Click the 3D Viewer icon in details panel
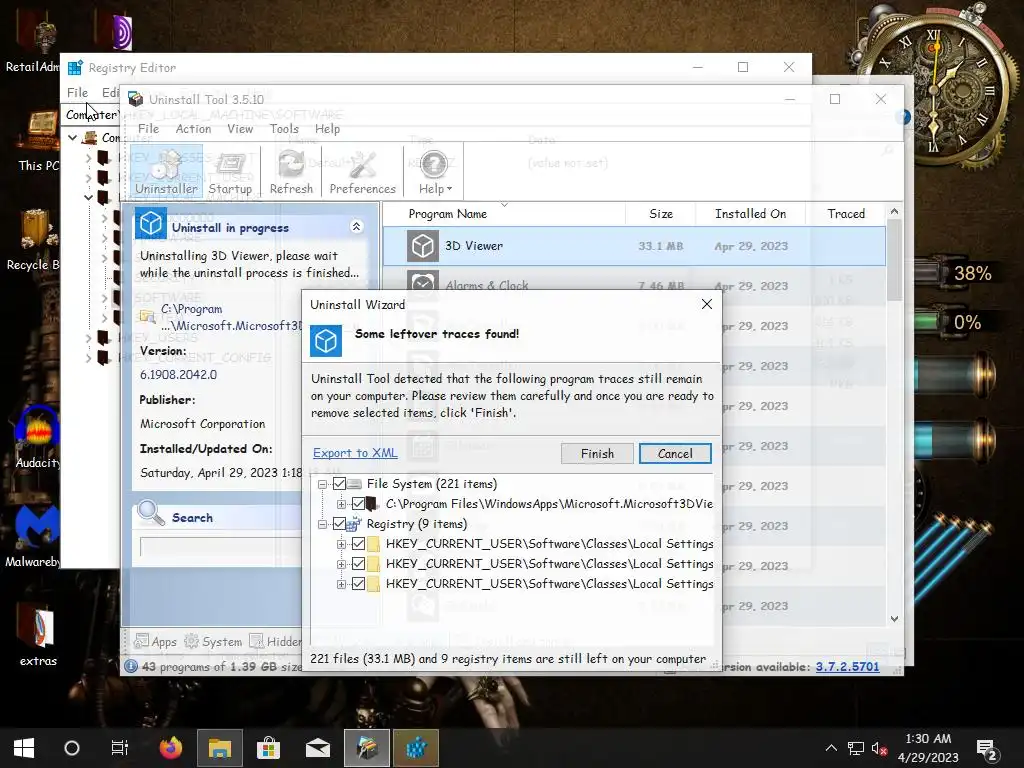Image resolution: width=1024 pixels, height=768 pixels. pos(151,223)
